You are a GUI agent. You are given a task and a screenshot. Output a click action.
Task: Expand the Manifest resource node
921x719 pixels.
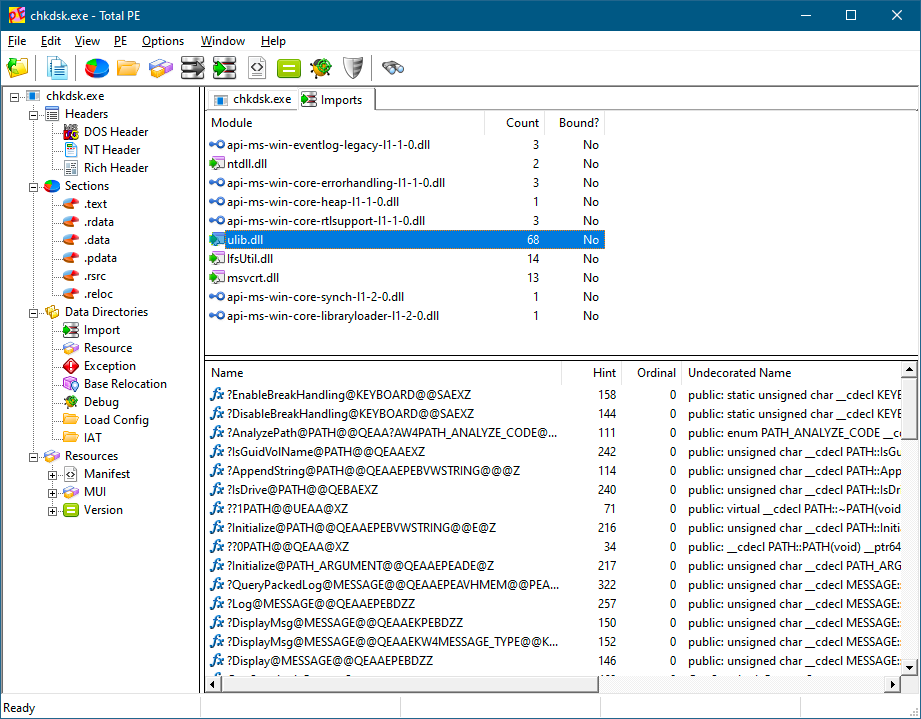52,474
